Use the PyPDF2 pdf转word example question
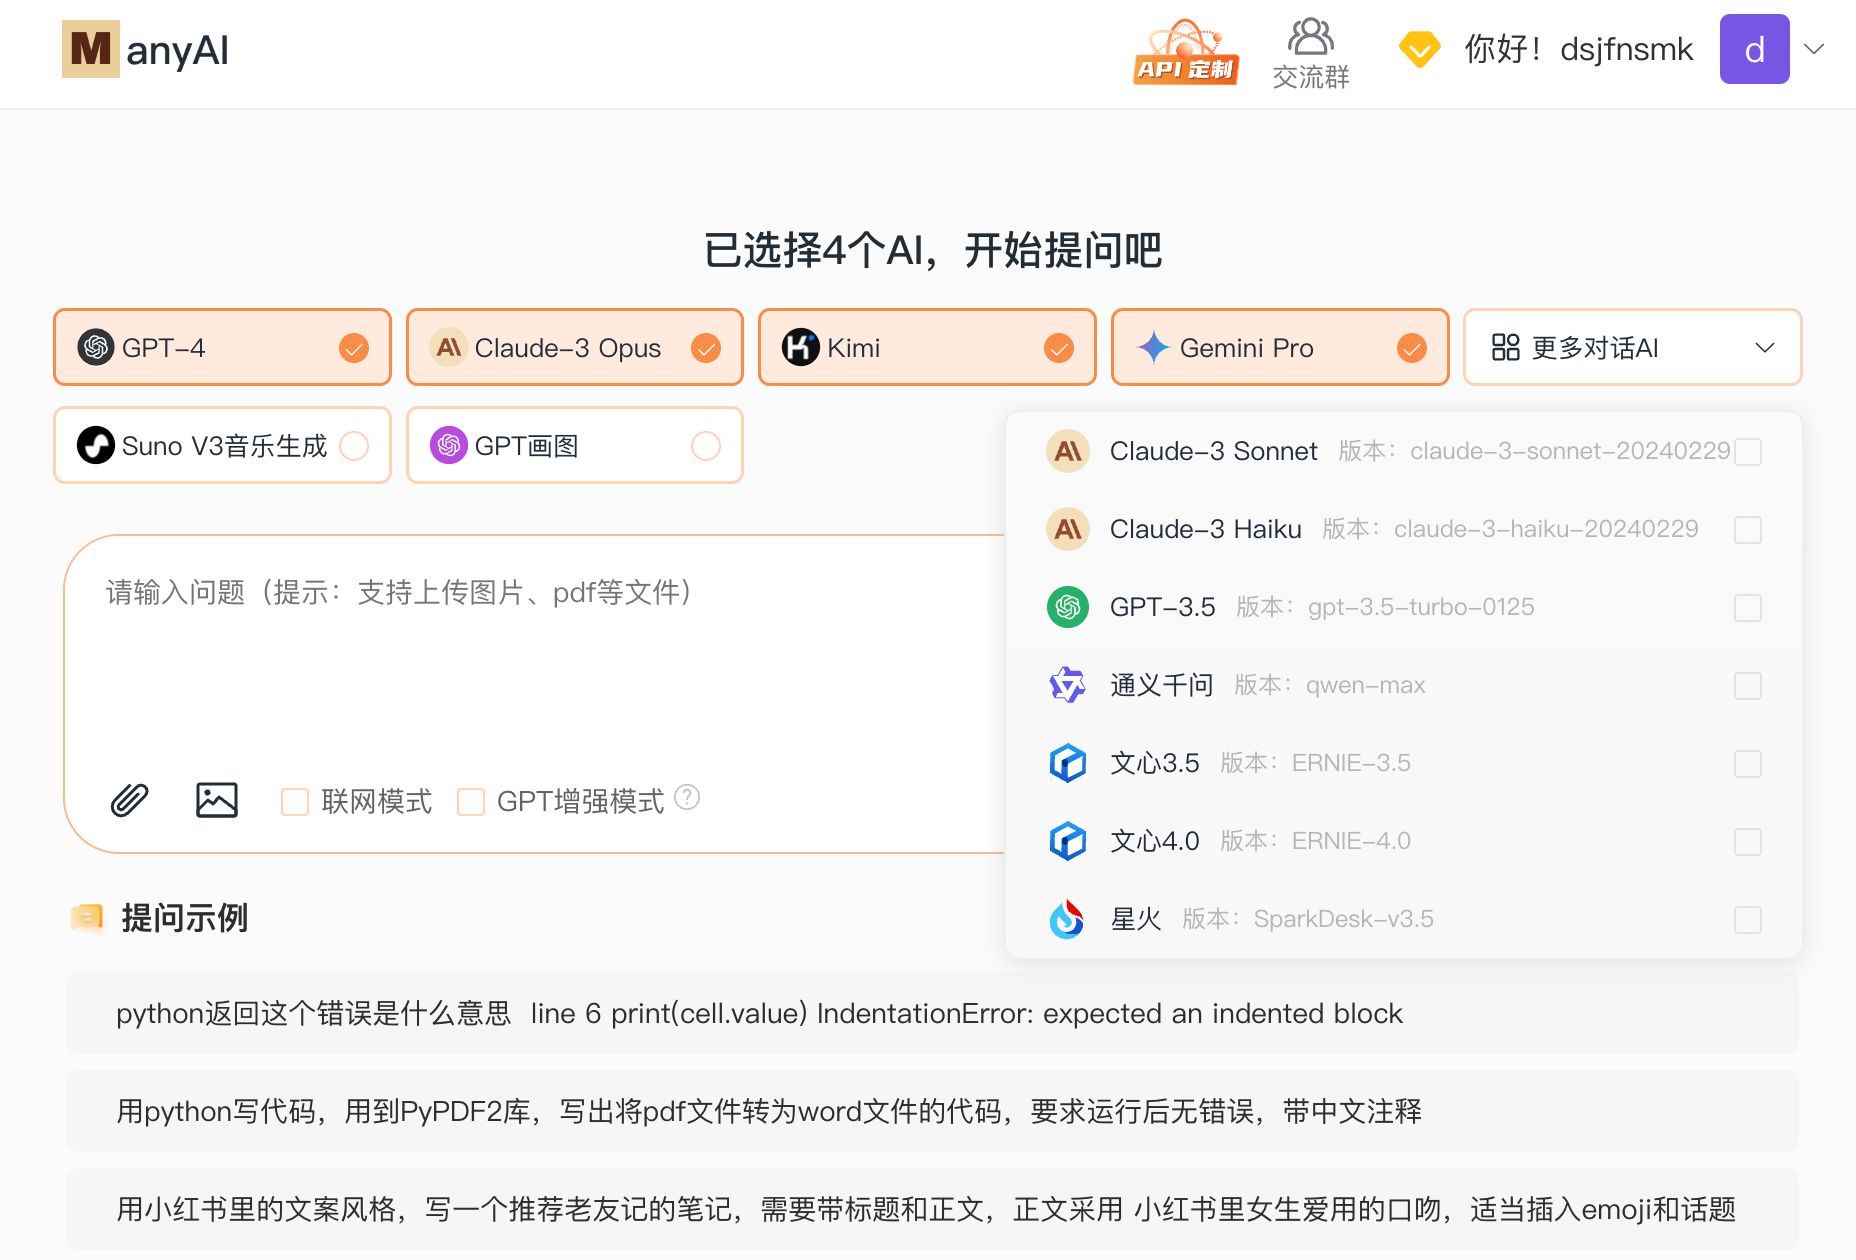Screen dimensions: 1856x1260 coord(932,1111)
